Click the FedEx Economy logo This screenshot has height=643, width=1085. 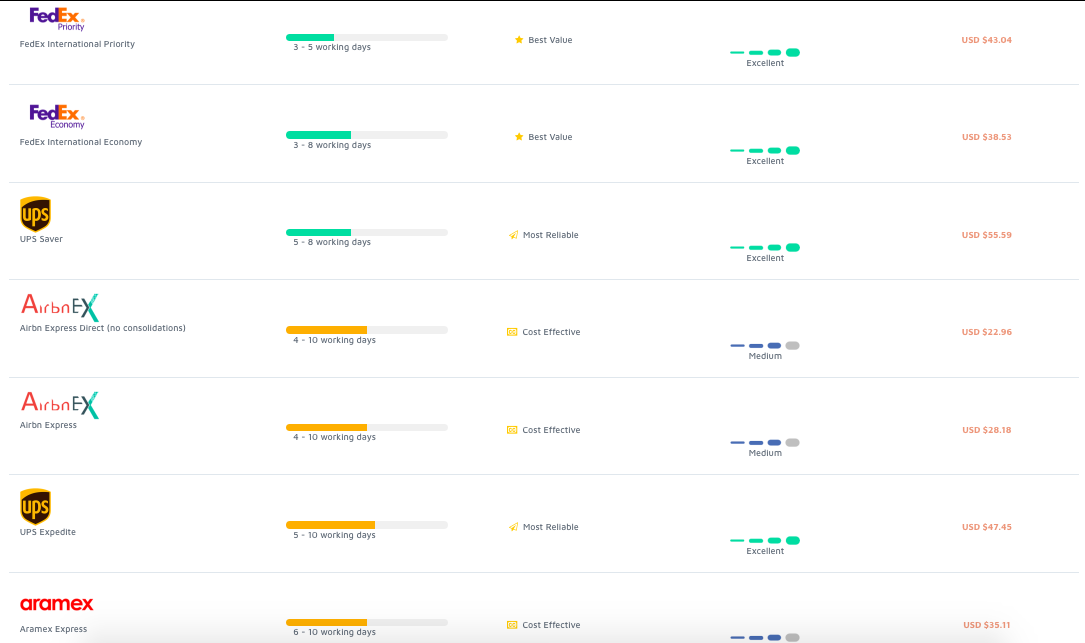pos(57,116)
